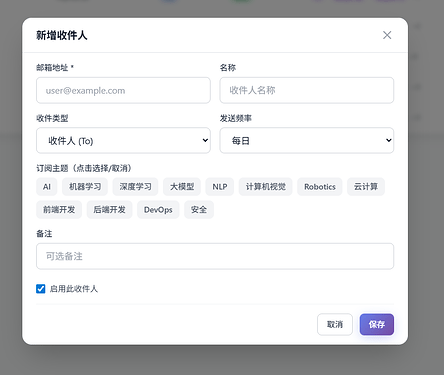Viewport: 444px width, 375px height.
Task: Toggle the 前端开发 topic tag
Action: coord(59,210)
